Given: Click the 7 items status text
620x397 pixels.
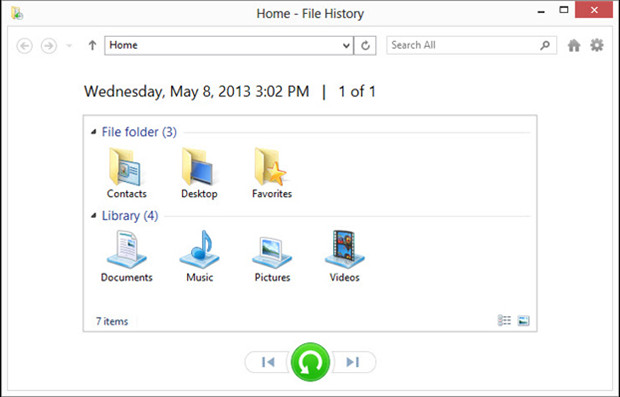Looking at the screenshot, I should coord(112,321).
